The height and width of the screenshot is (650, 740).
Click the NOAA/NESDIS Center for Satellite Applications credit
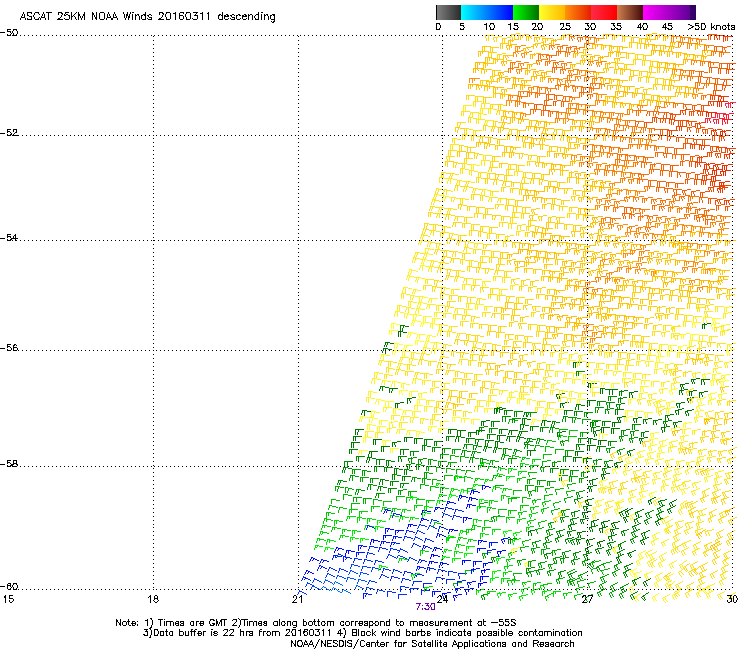tap(432, 644)
